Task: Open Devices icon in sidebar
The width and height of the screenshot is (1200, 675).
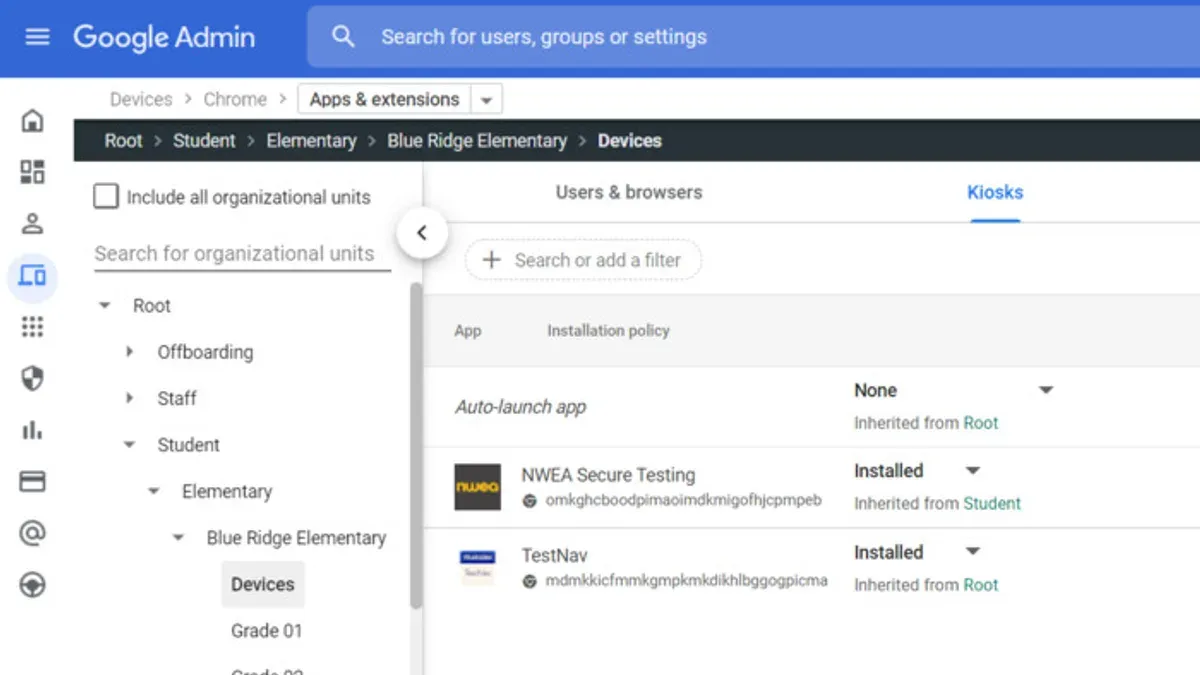Action: point(33,276)
